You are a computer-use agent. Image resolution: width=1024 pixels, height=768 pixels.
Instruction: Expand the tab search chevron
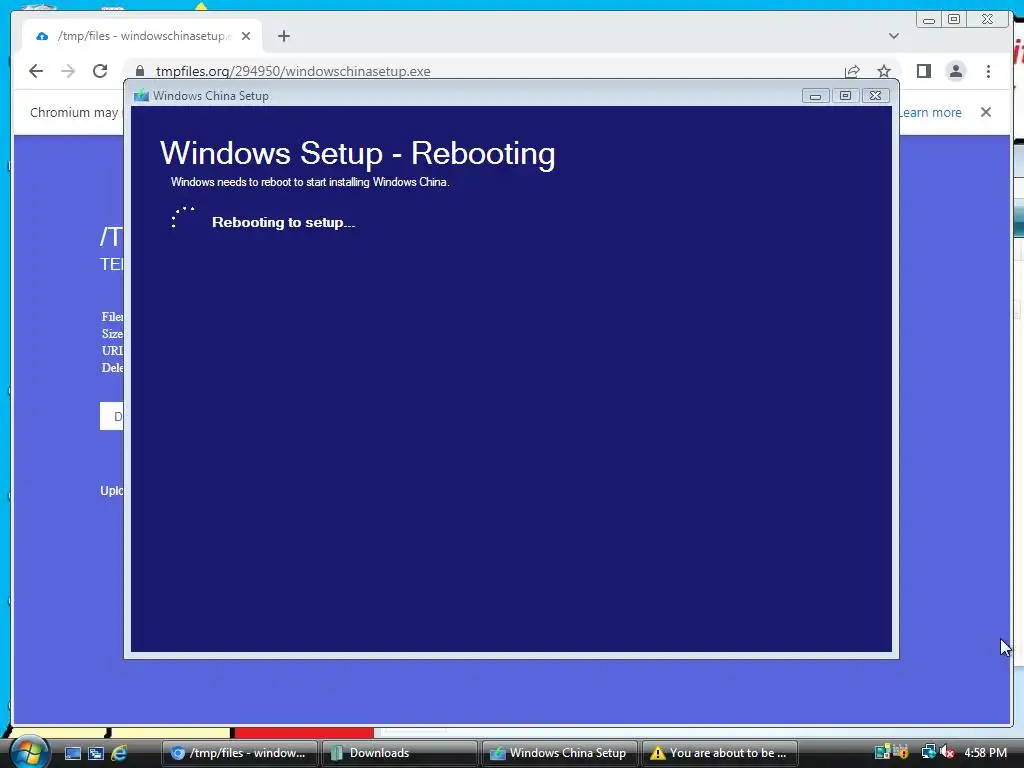click(x=894, y=36)
